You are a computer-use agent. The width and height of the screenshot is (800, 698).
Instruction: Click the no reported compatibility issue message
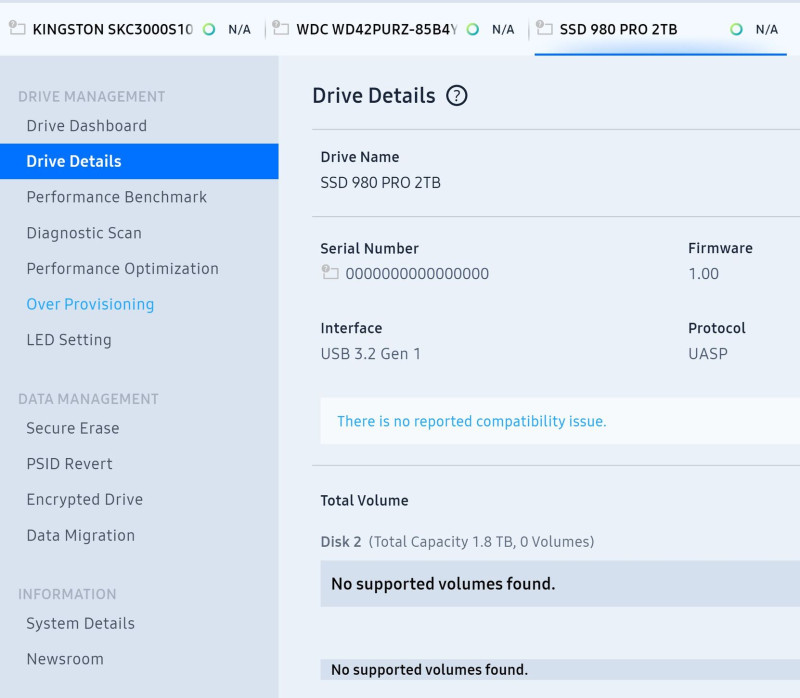[x=471, y=421]
